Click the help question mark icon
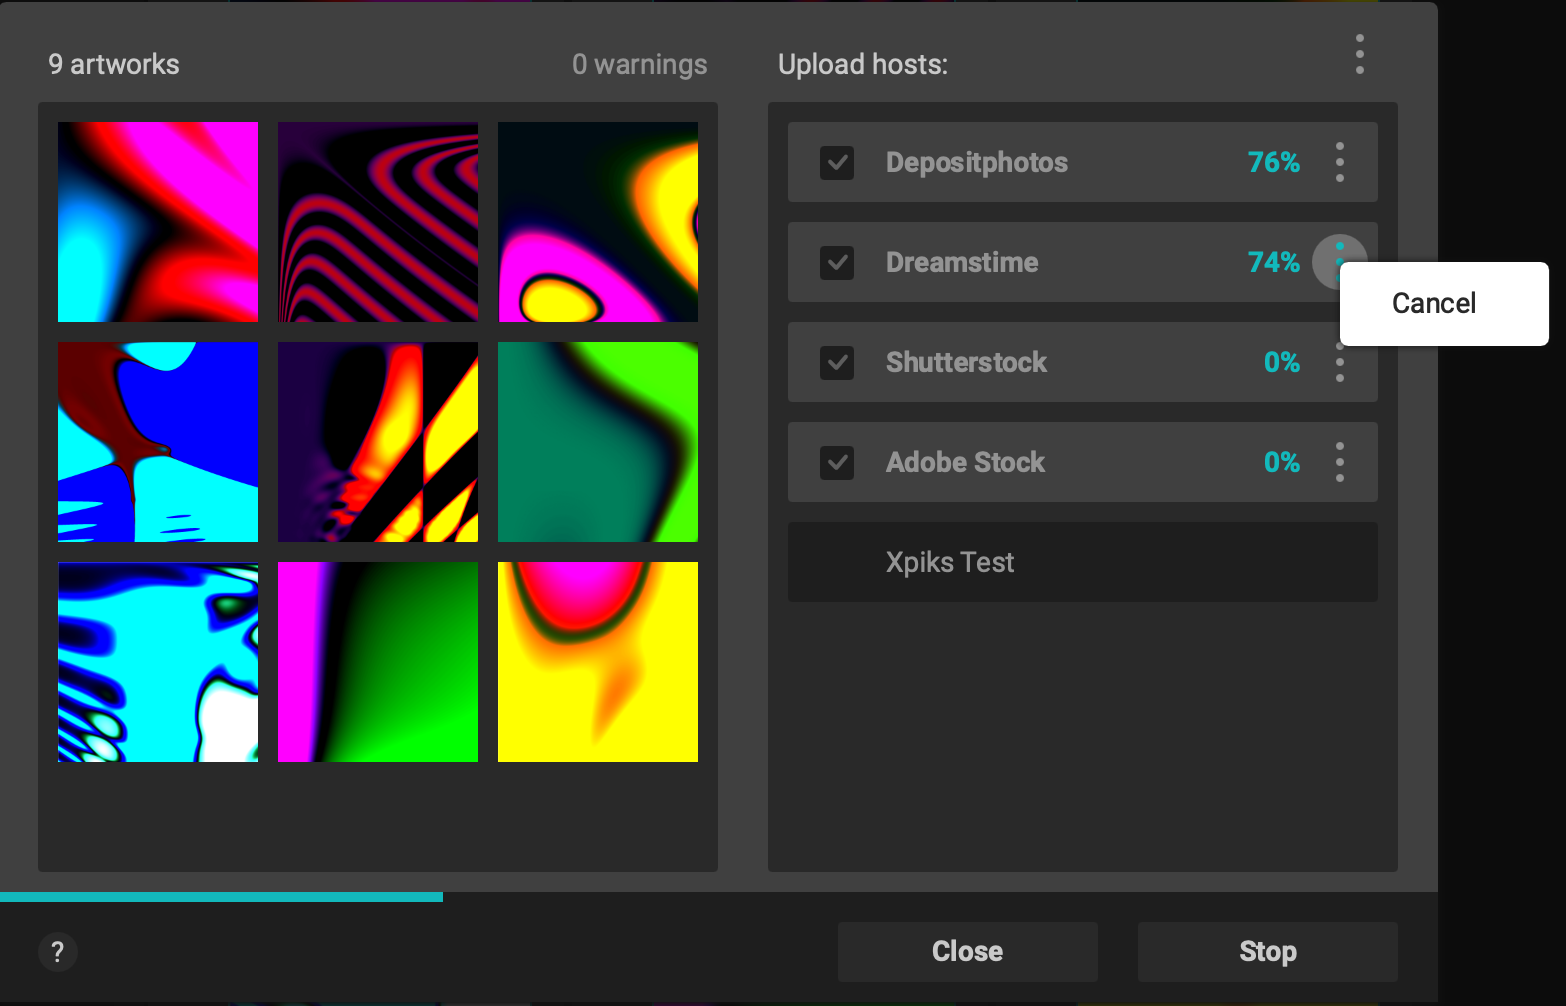1566x1006 pixels. tap(58, 951)
